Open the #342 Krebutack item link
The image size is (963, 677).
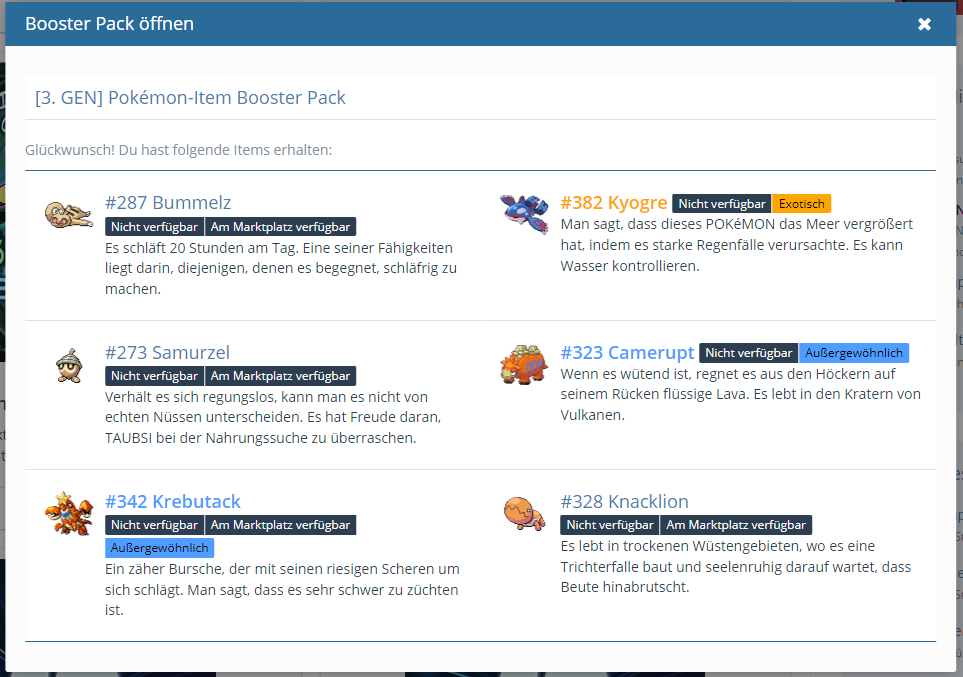point(172,501)
